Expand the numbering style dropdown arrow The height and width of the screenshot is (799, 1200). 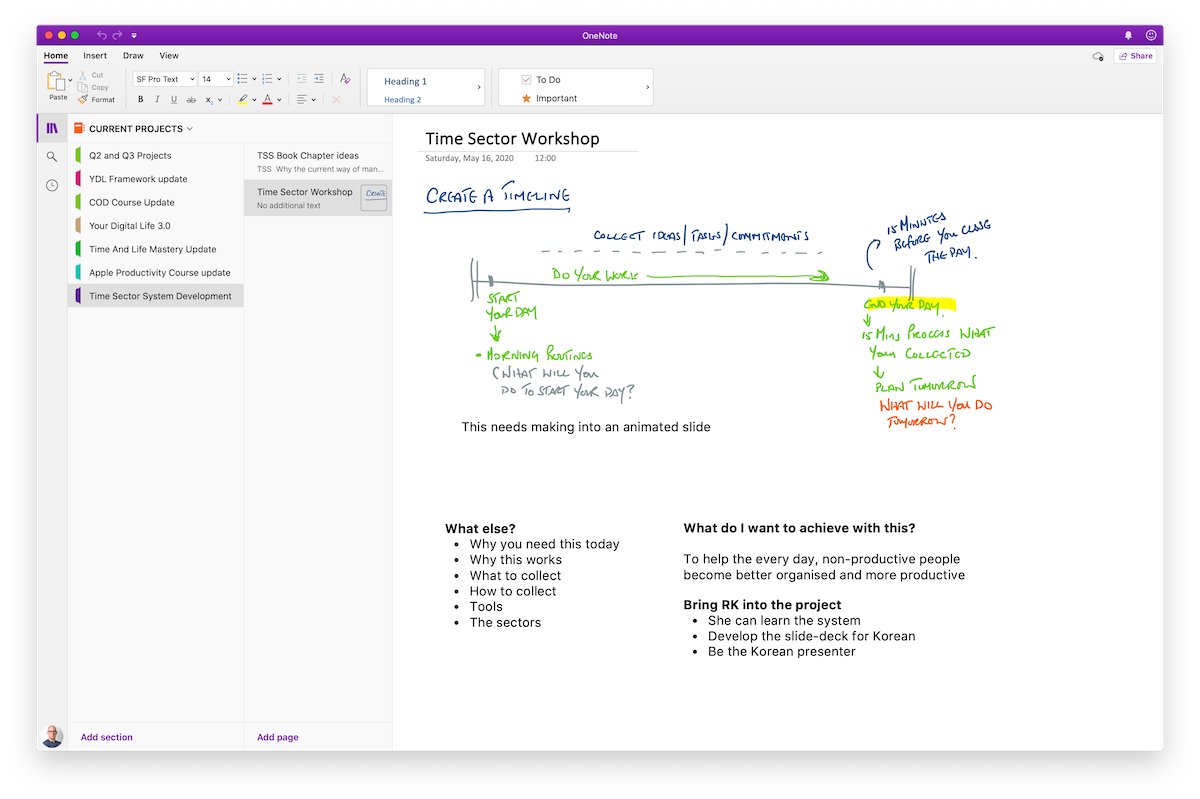click(279, 79)
